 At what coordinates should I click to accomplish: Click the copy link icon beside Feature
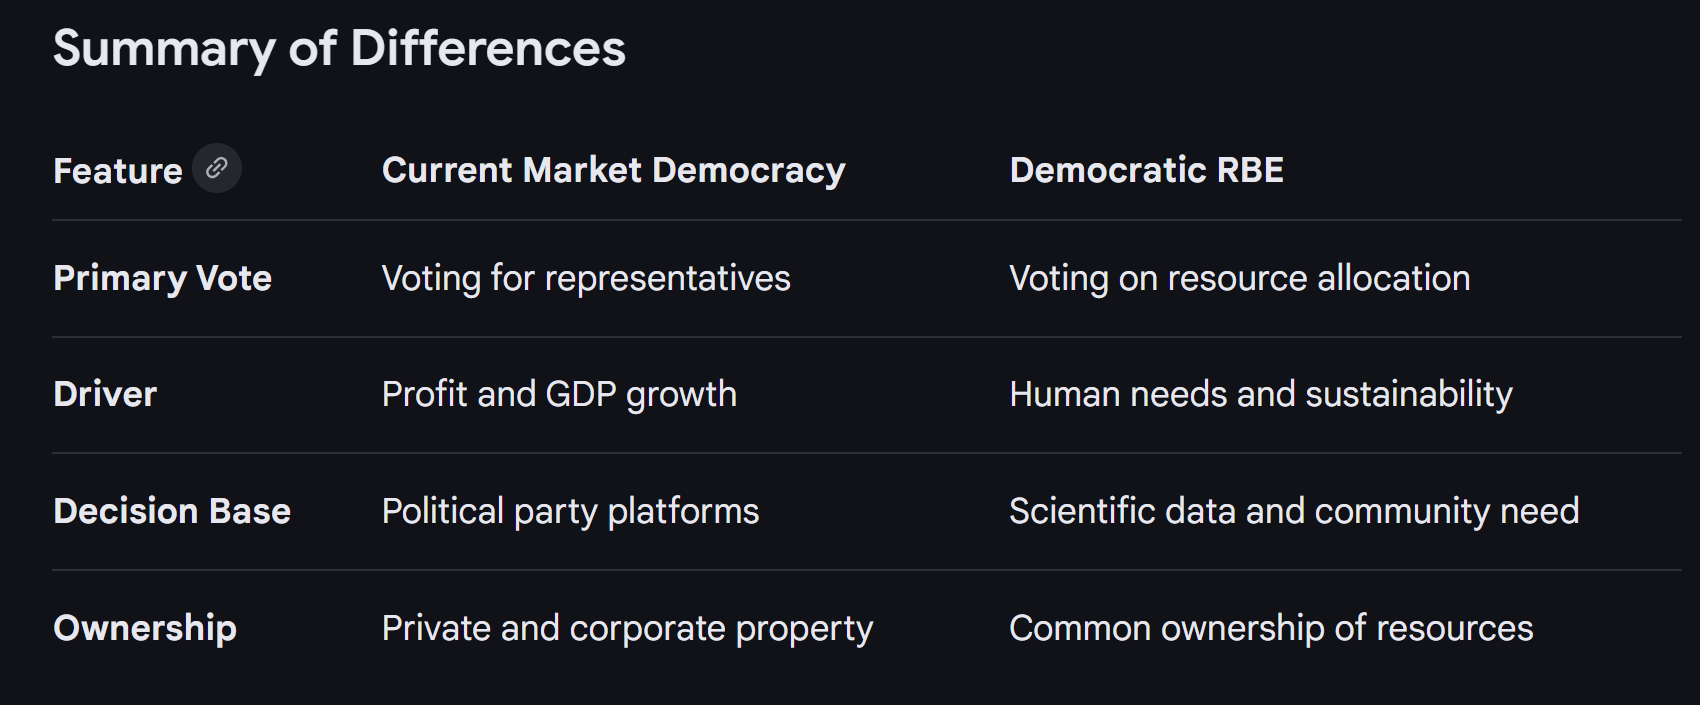pyautogui.click(x=216, y=168)
